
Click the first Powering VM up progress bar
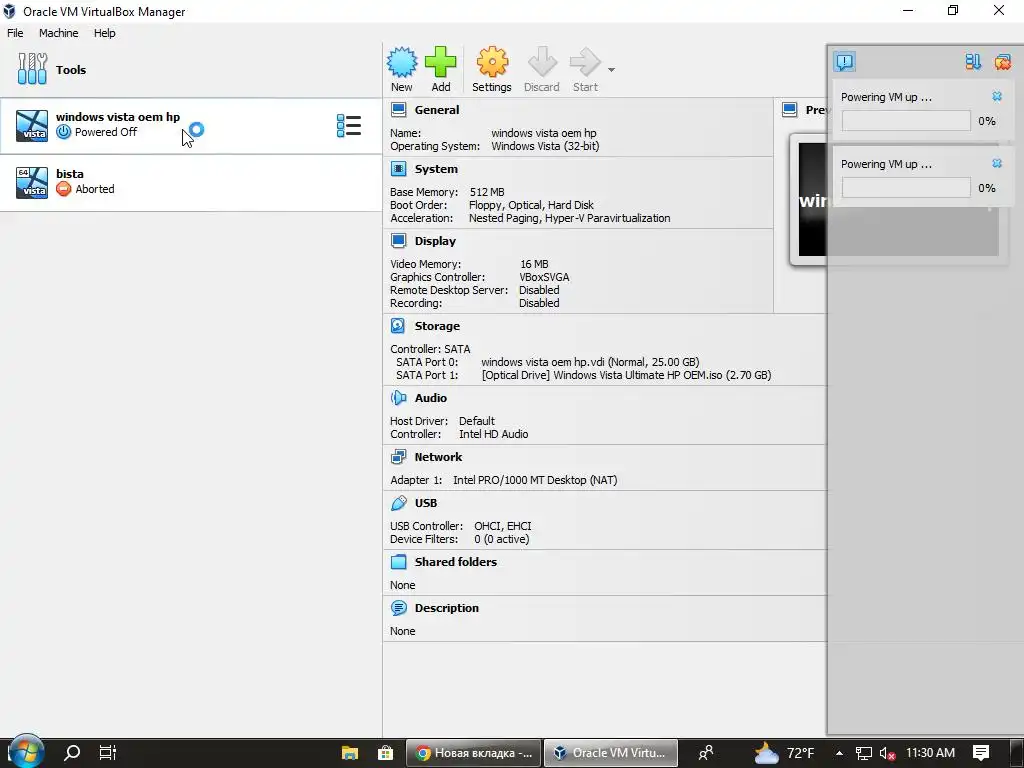coord(906,121)
